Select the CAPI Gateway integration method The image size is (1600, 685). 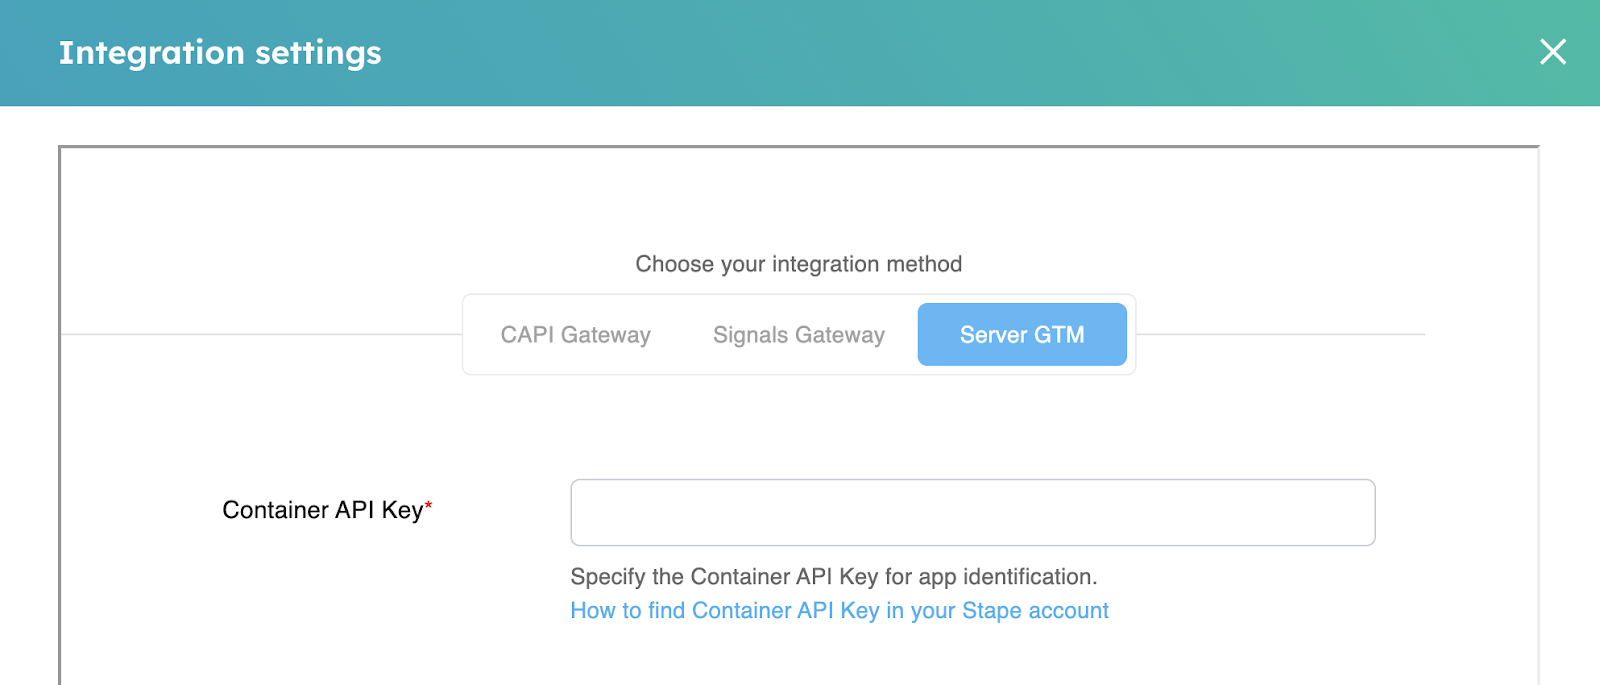[x=576, y=335]
